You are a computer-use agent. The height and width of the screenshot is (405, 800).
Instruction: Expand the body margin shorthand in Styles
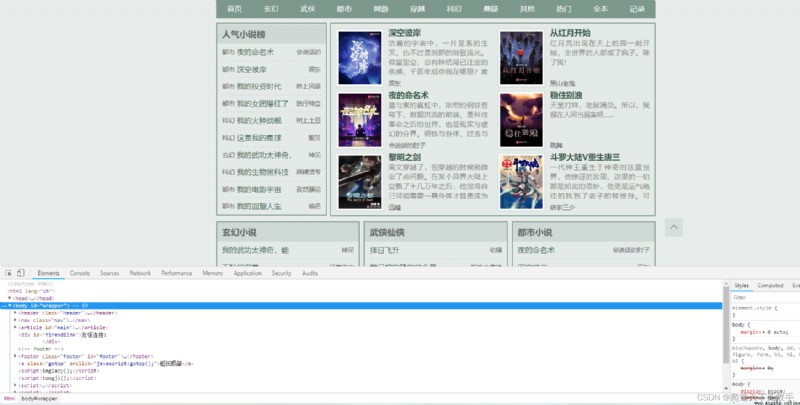[763, 332]
